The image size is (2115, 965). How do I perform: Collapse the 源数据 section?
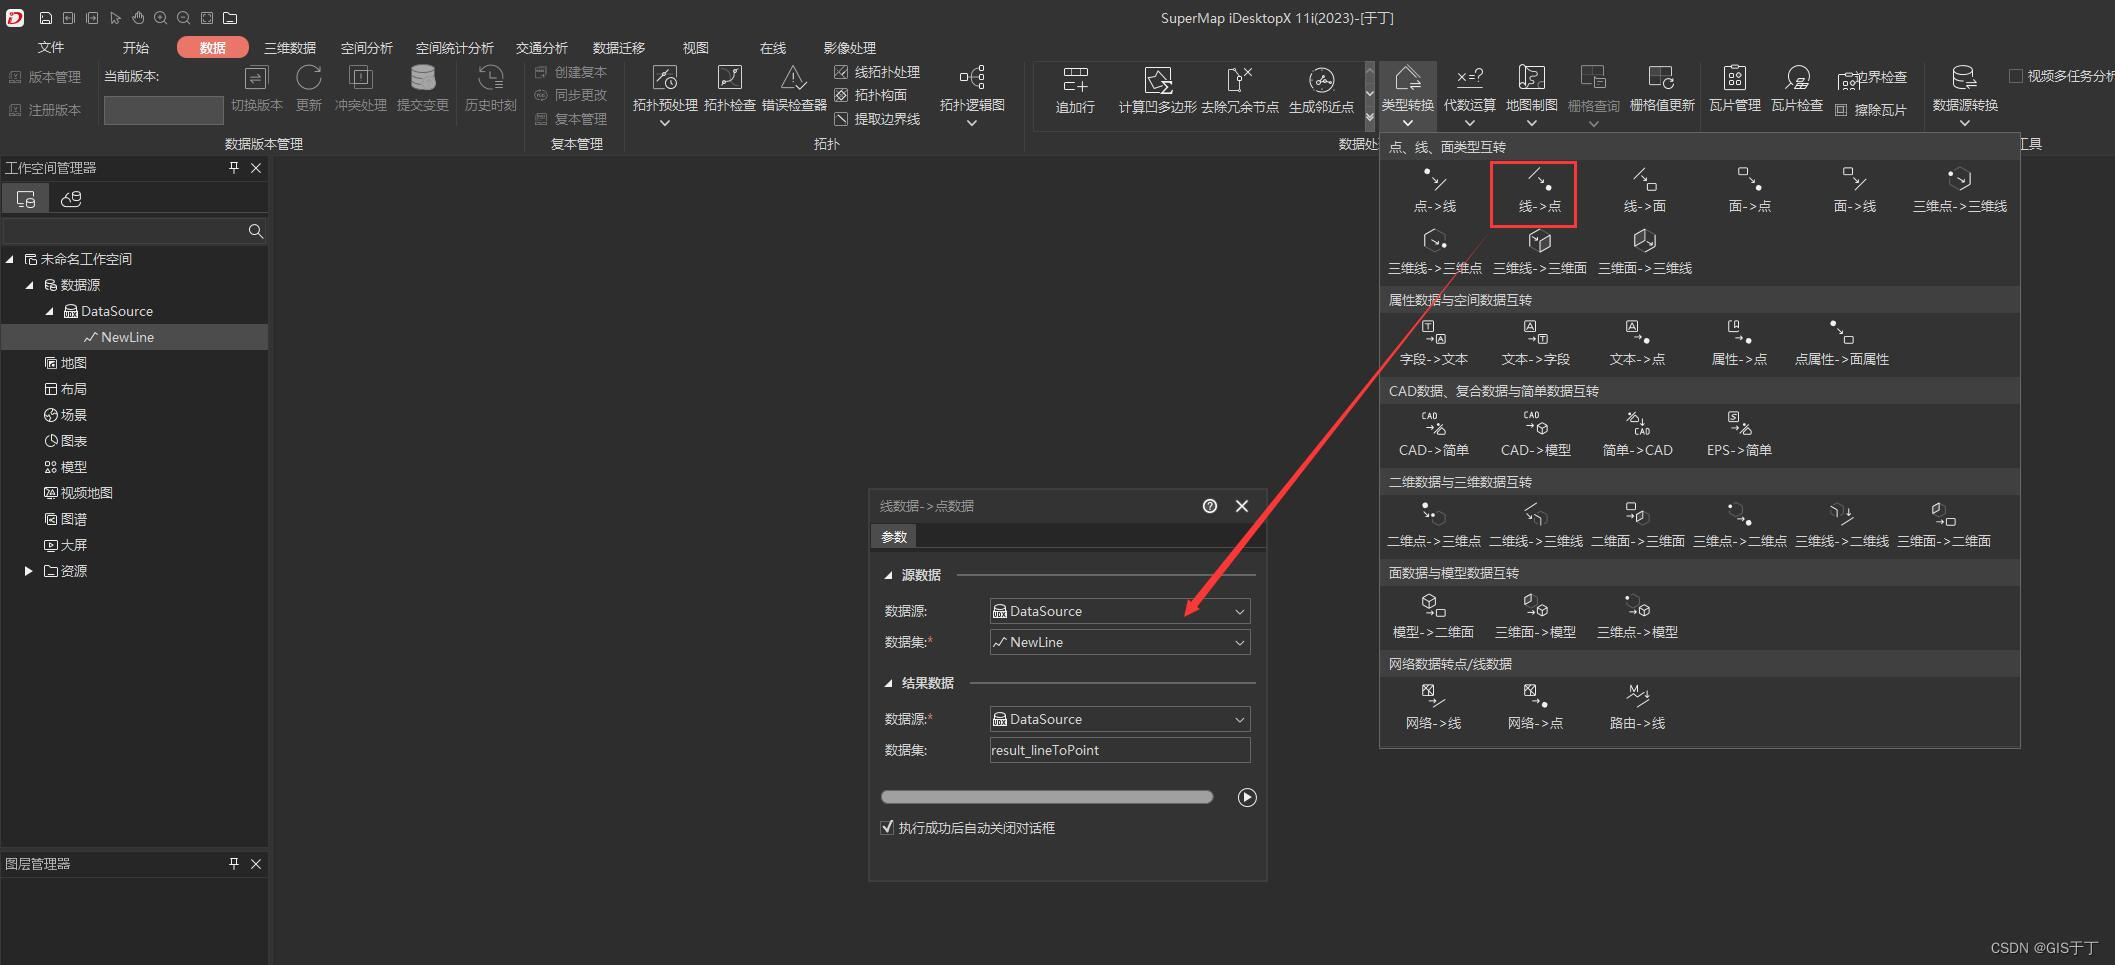888,575
